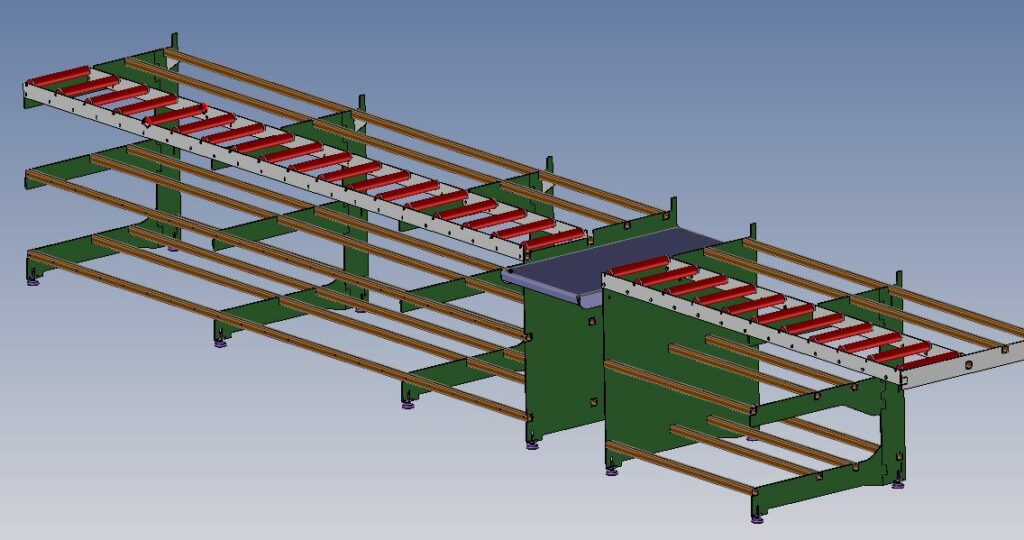Viewport: 1024px width, 540px height.
Task: Pick the right conveyor's first red roller beside the blue plate
Action: (x=637, y=266)
